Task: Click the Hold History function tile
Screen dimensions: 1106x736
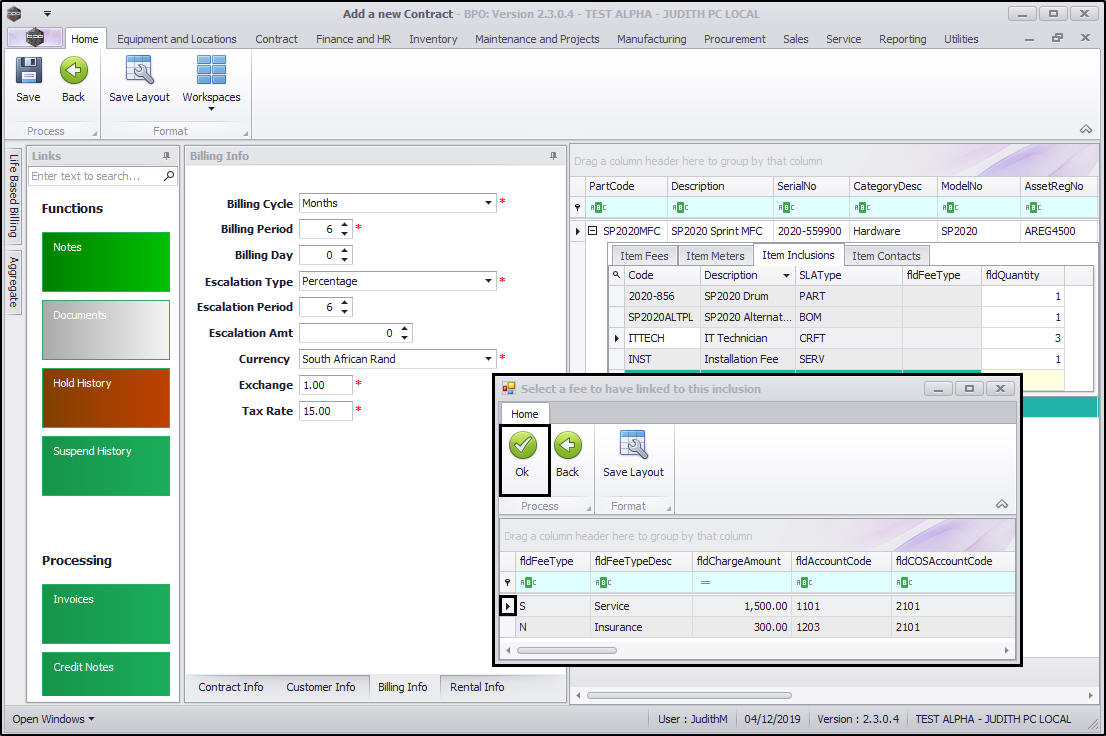Action: (x=106, y=398)
